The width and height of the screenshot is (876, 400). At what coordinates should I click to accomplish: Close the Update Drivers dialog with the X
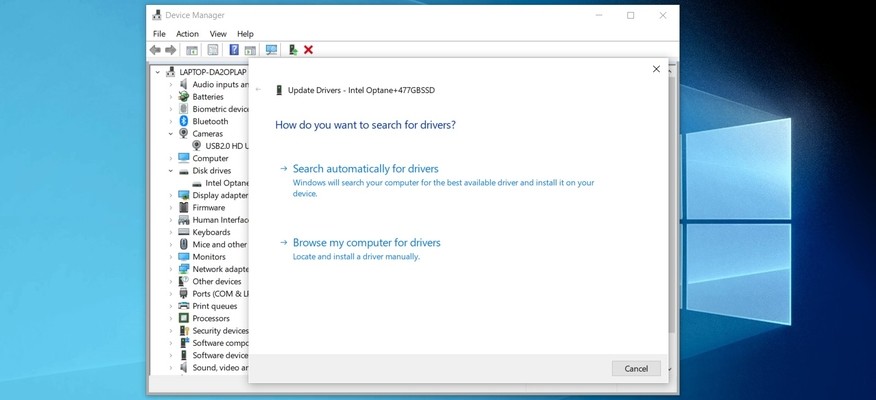point(656,69)
